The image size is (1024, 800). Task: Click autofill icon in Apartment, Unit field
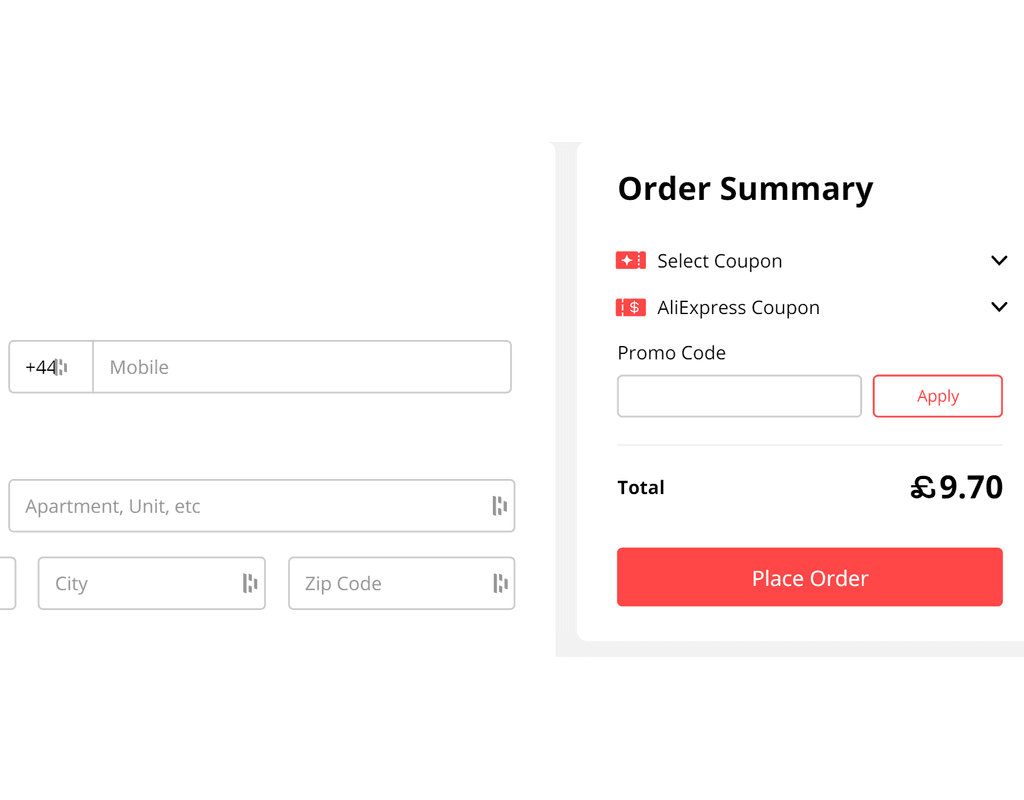pos(500,506)
